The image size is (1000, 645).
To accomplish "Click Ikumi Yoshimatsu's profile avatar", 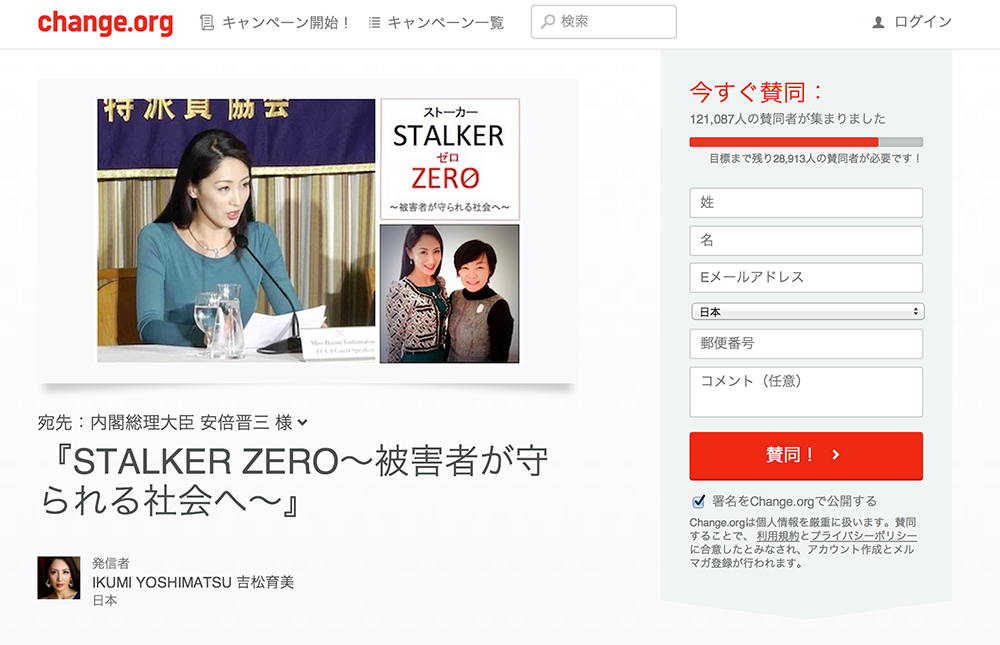I will point(59,578).
